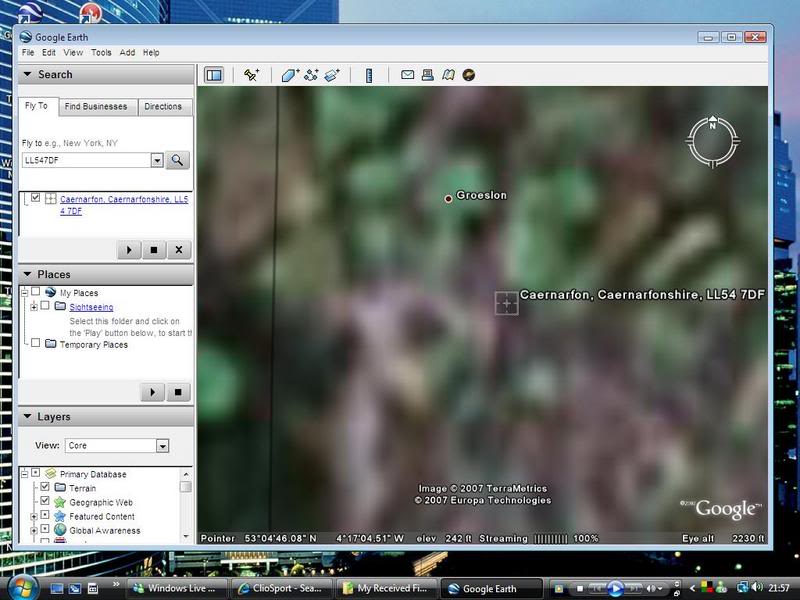The height and width of the screenshot is (600, 800).
Task: Open the View menu
Action: pyautogui.click(x=73, y=53)
